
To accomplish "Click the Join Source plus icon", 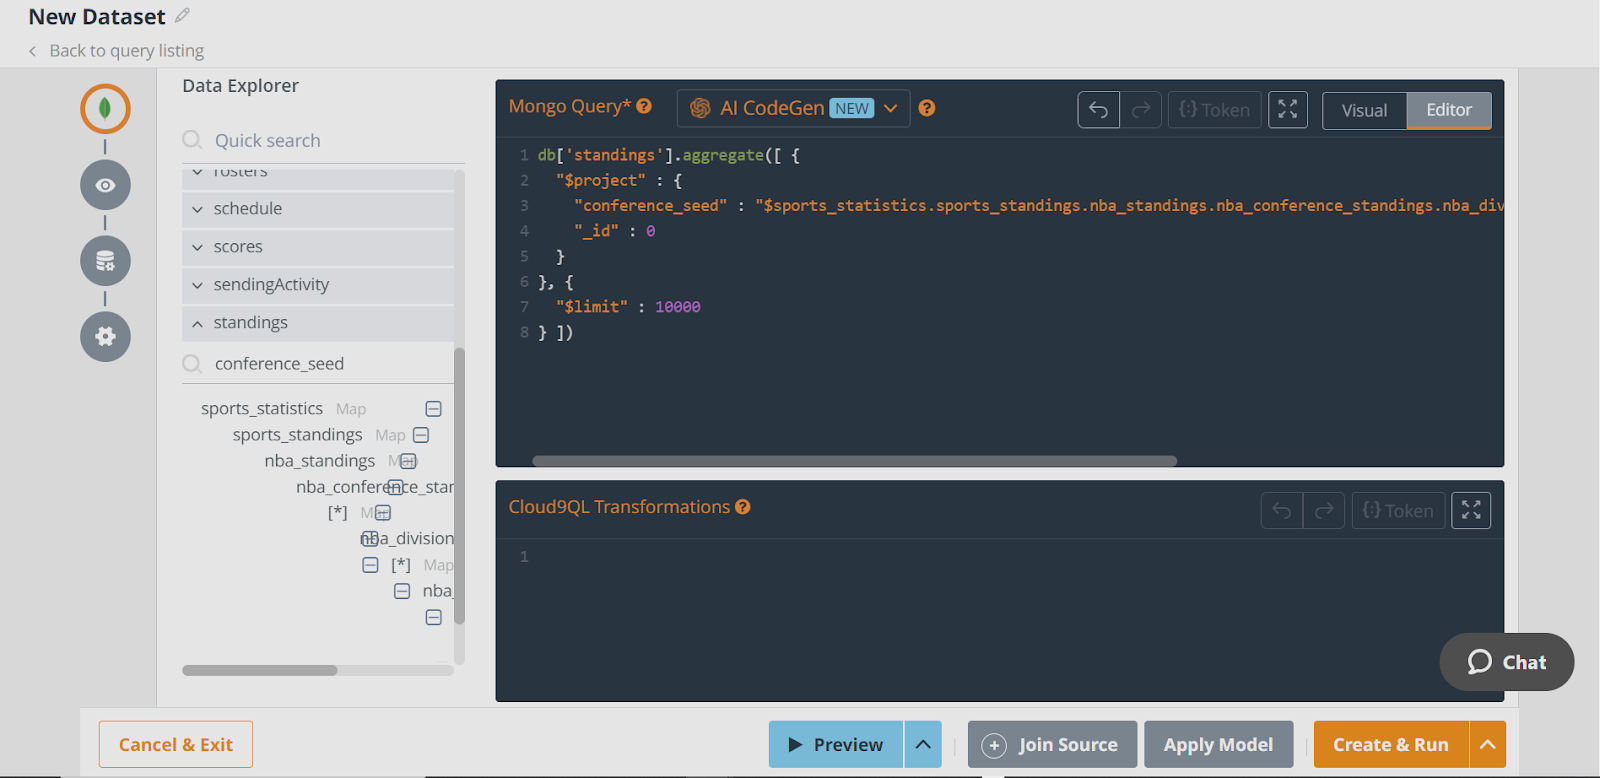I will click(994, 745).
